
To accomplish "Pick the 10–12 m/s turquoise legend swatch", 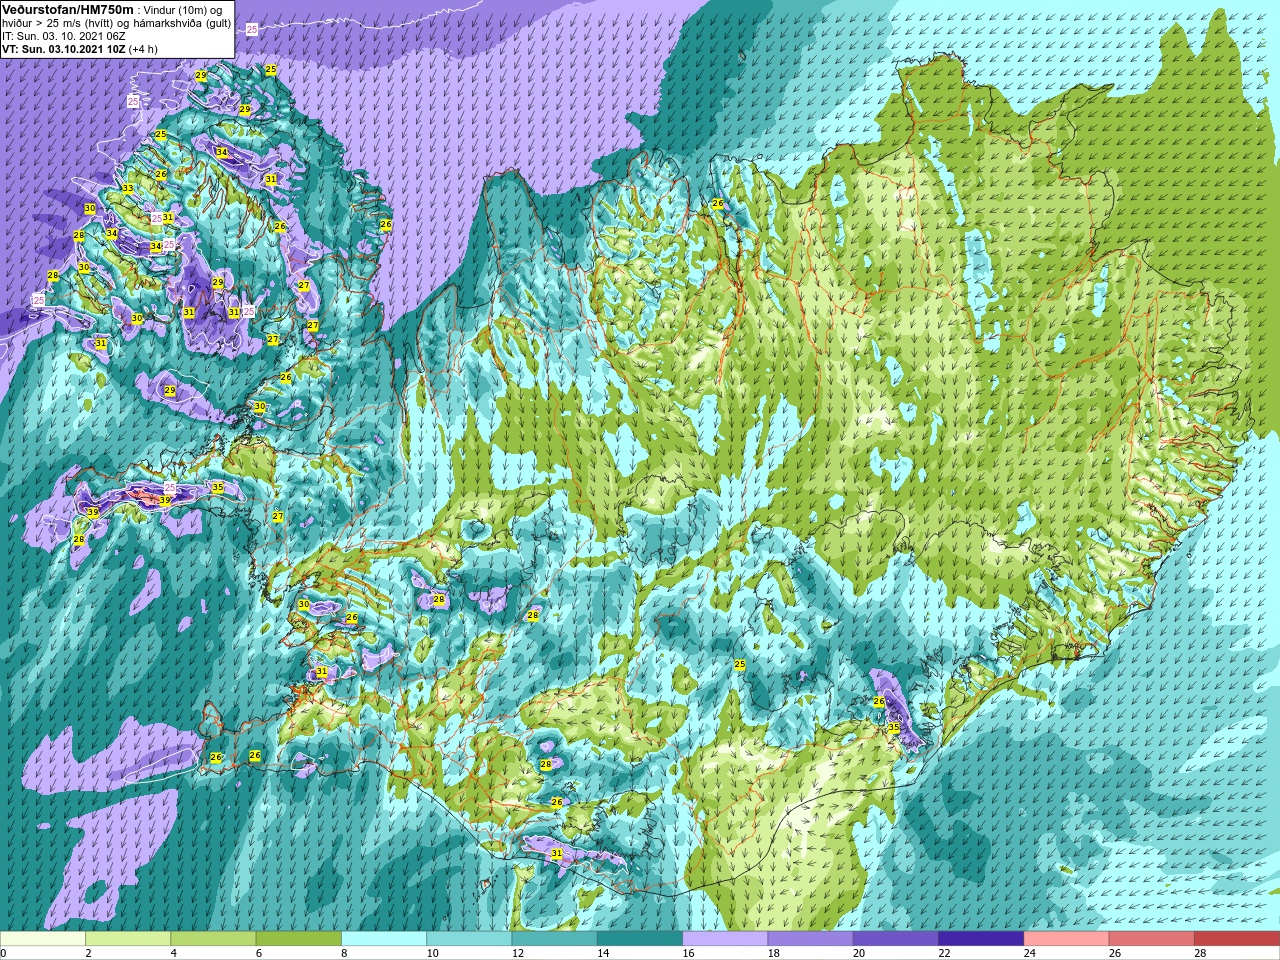I will pyautogui.click(x=469, y=939).
